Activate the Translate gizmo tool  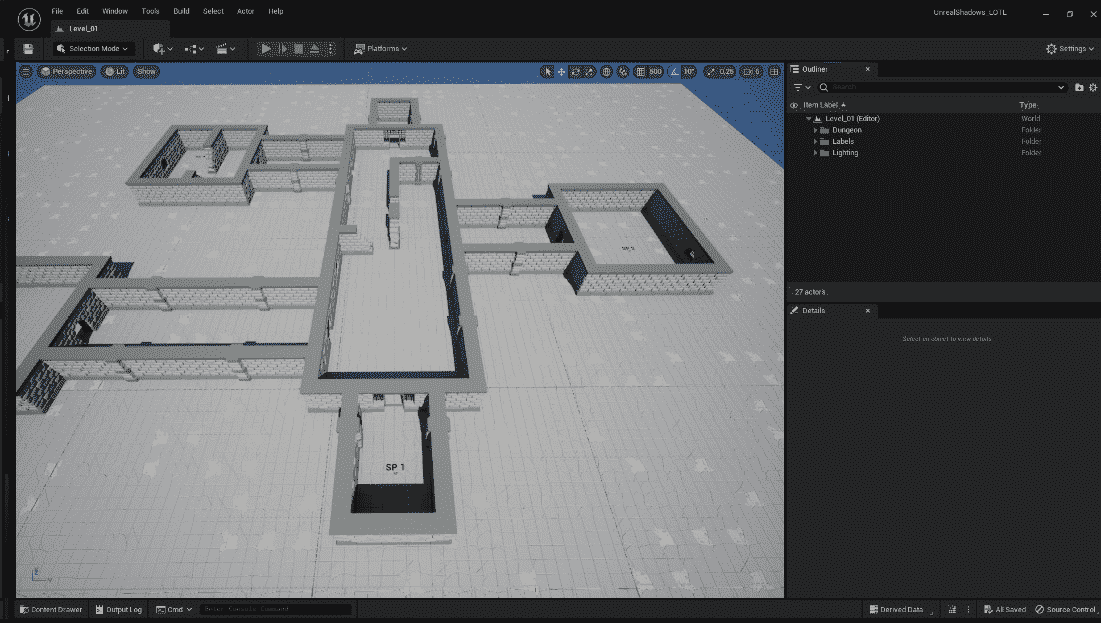click(x=561, y=72)
